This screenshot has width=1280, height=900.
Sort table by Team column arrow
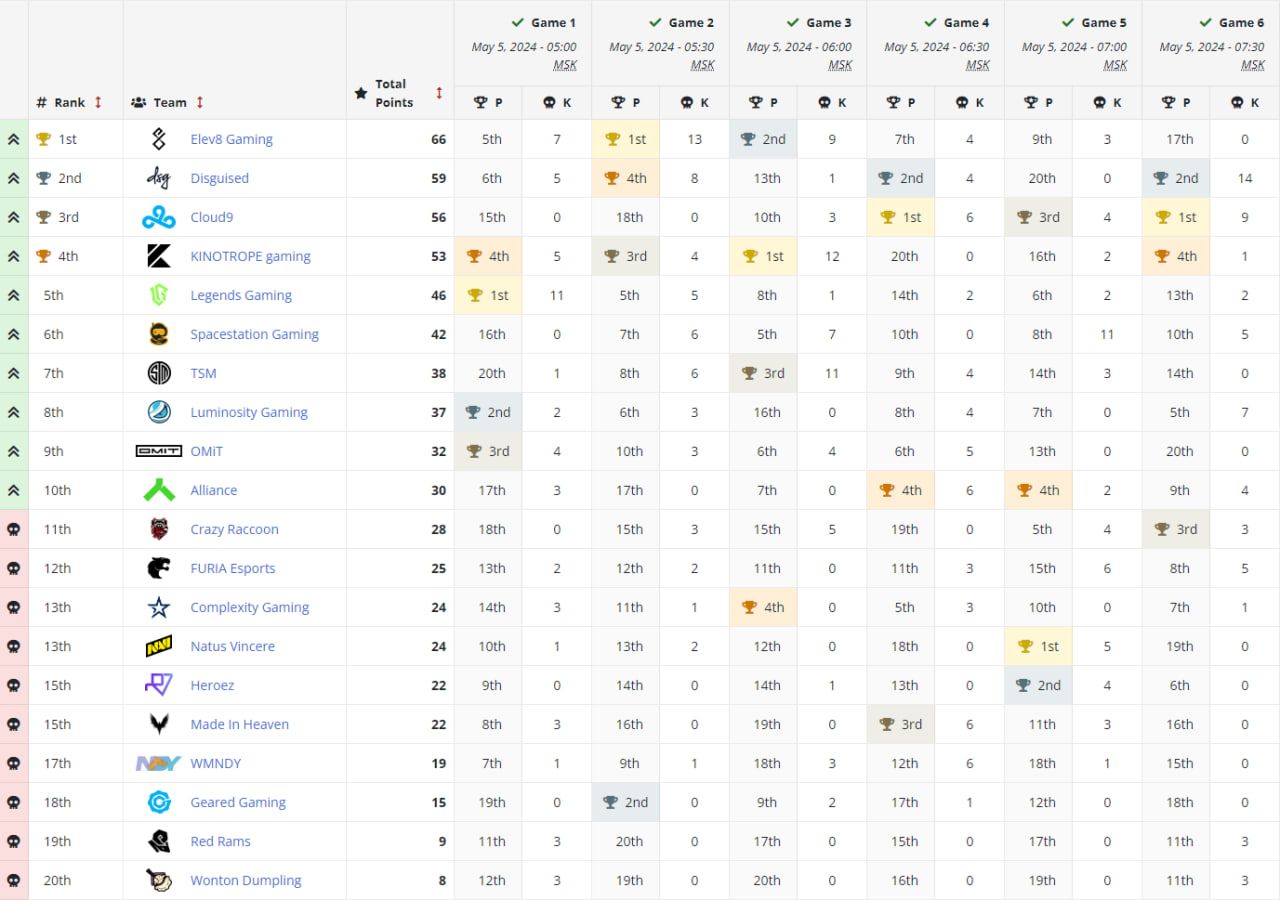click(200, 102)
